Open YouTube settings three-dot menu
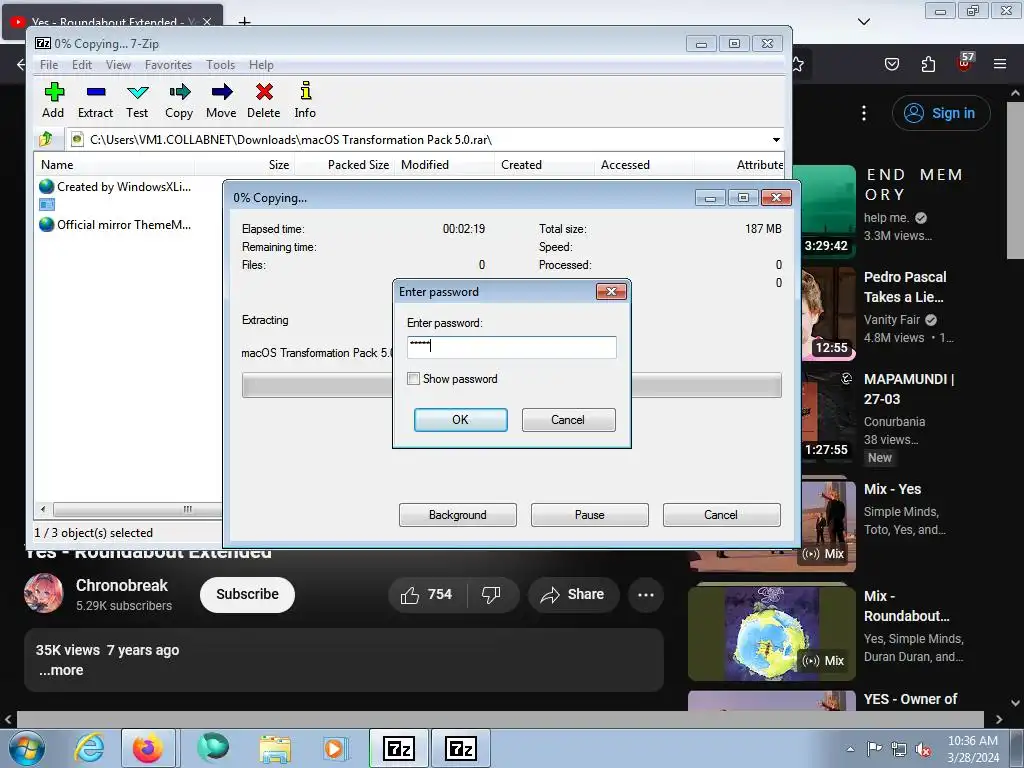 [x=863, y=113]
